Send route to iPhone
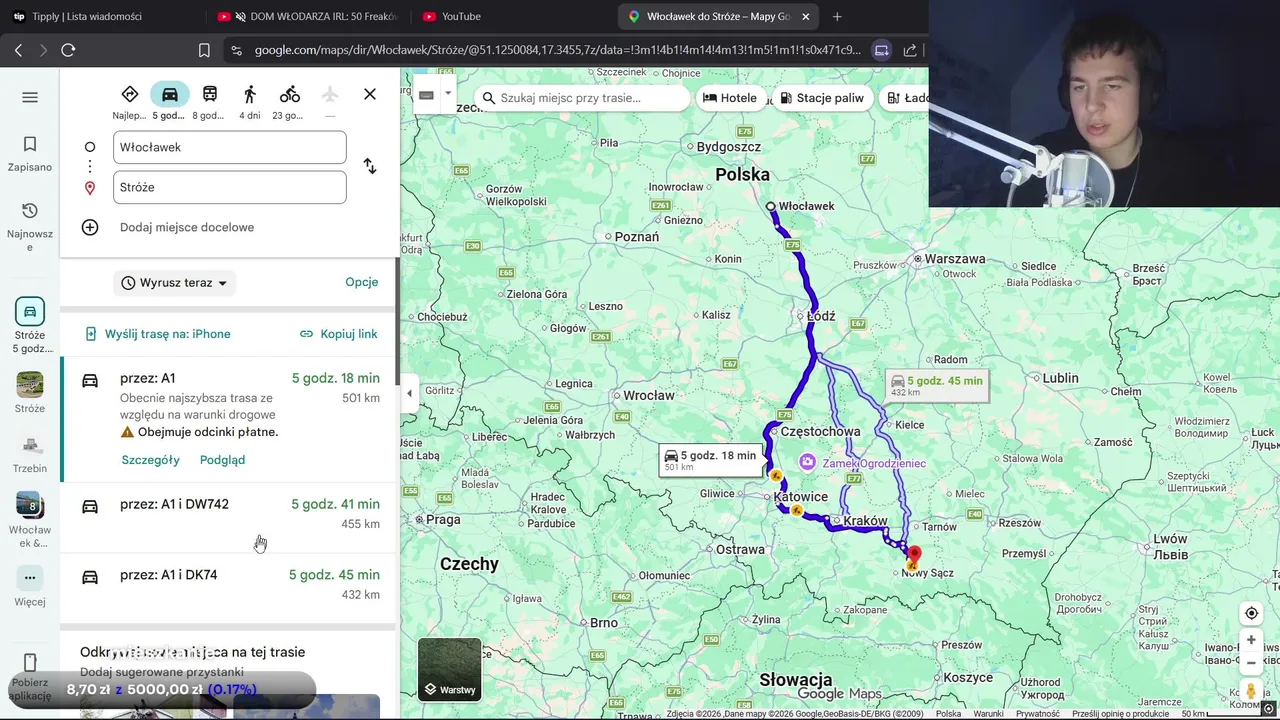This screenshot has height=720, width=1280. pyautogui.click(x=158, y=334)
